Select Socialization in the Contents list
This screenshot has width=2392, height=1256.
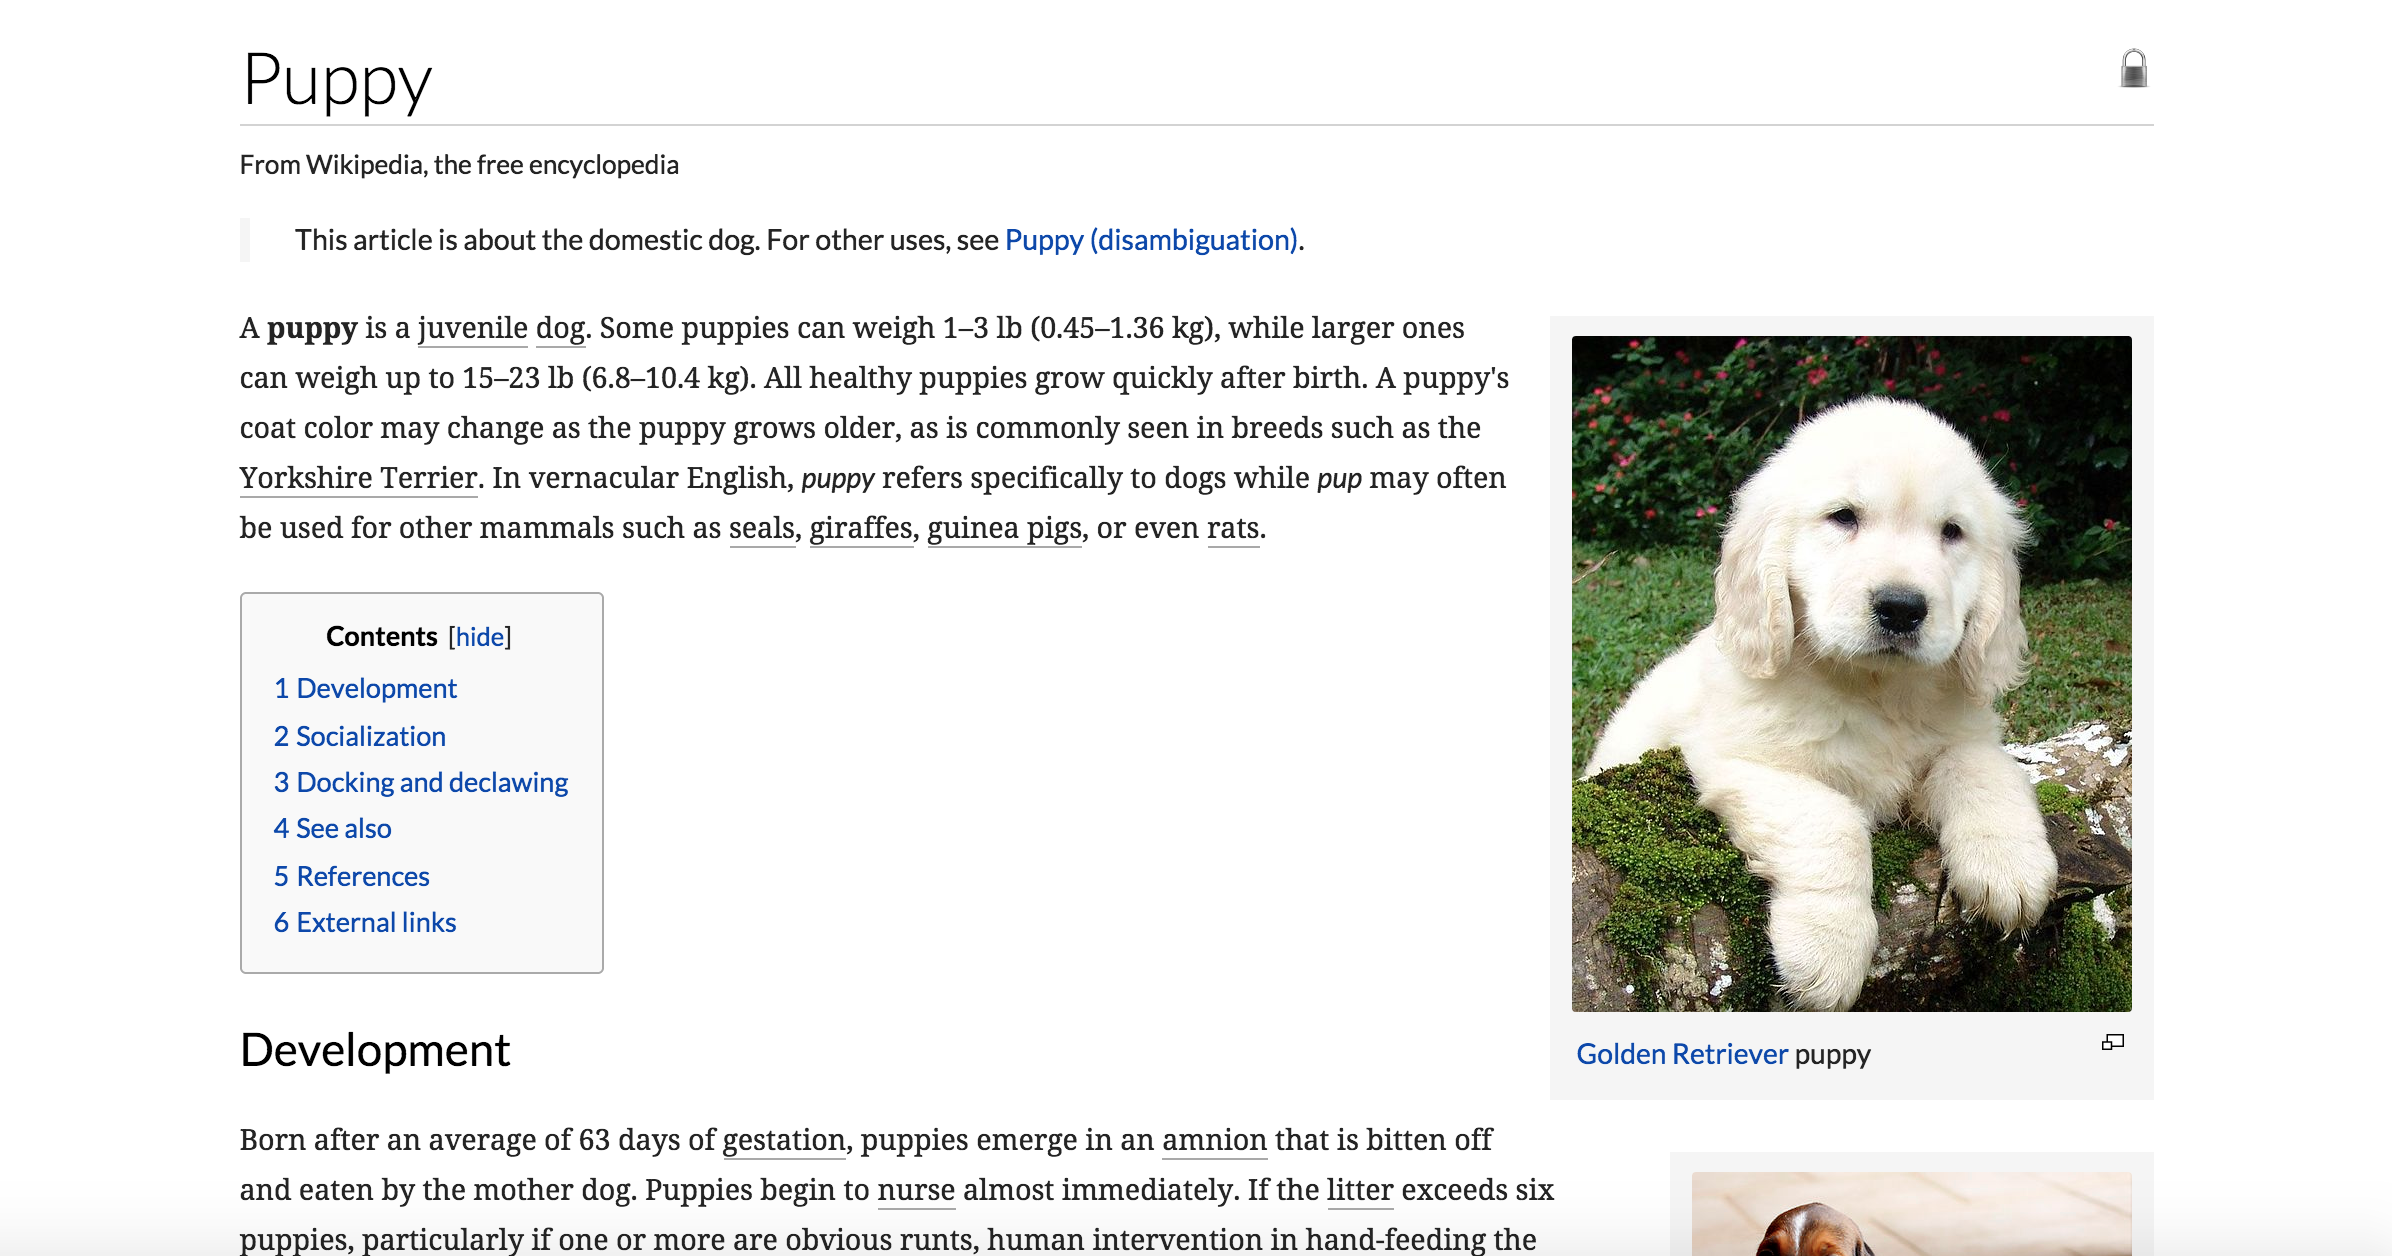(x=360, y=736)
